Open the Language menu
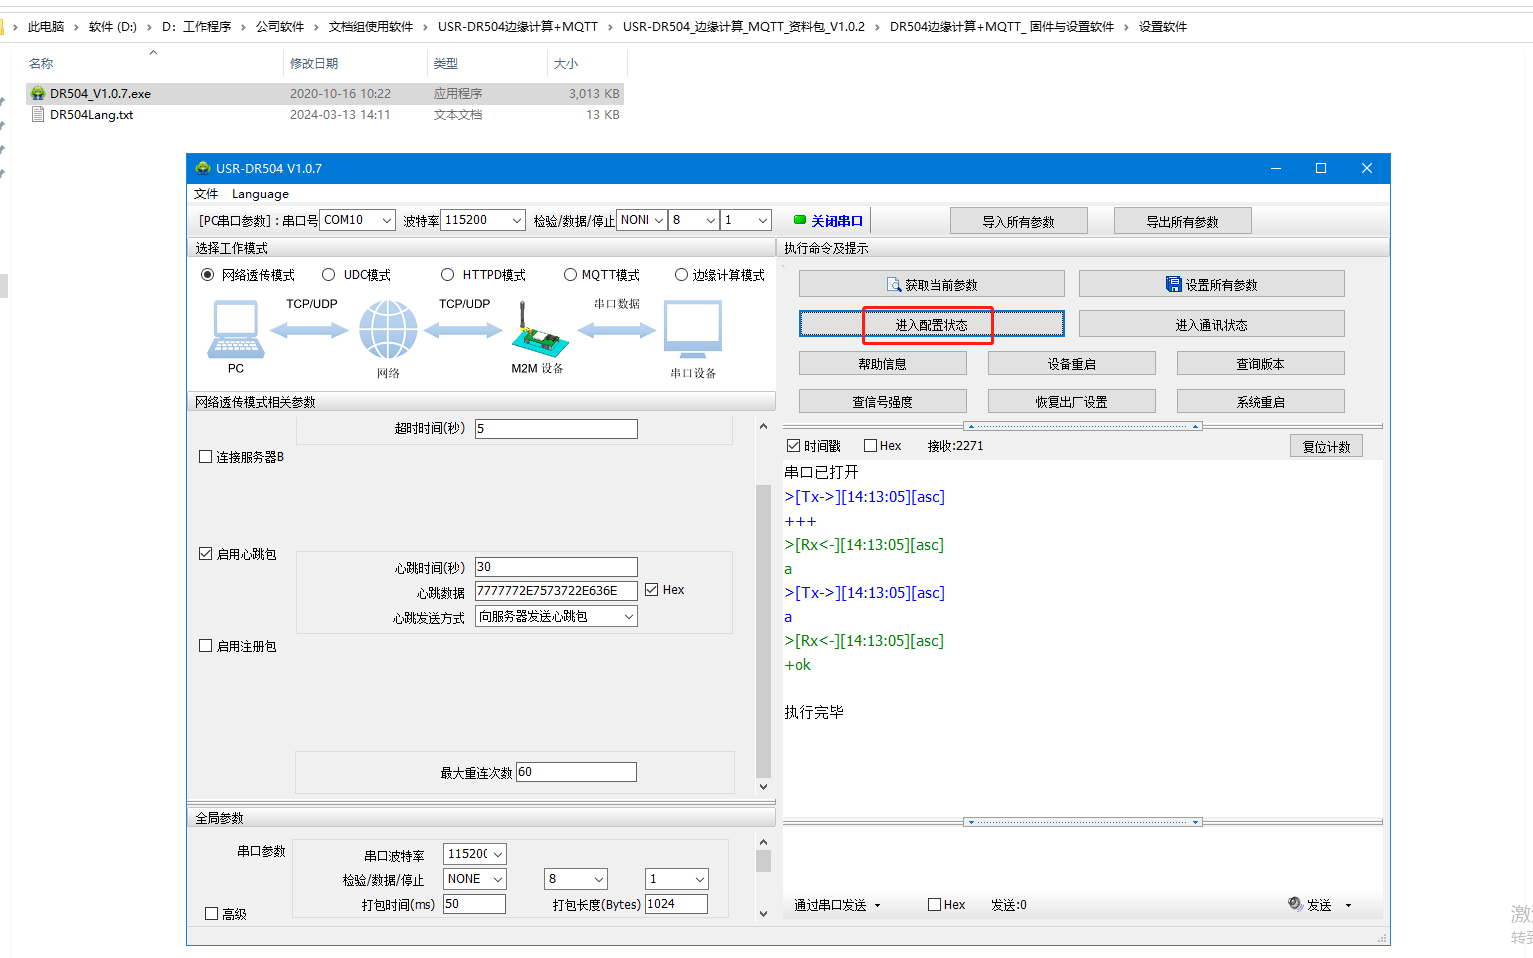 point(260,194)
